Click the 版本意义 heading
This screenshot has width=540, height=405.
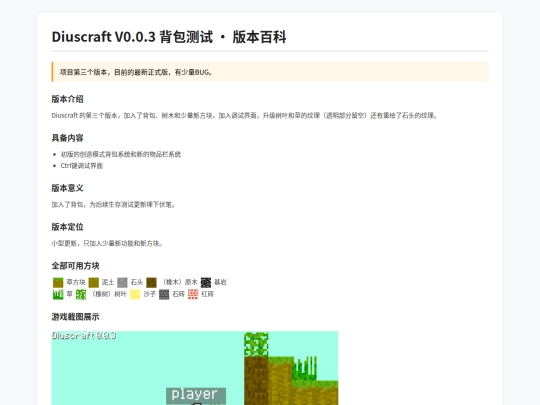68,188
